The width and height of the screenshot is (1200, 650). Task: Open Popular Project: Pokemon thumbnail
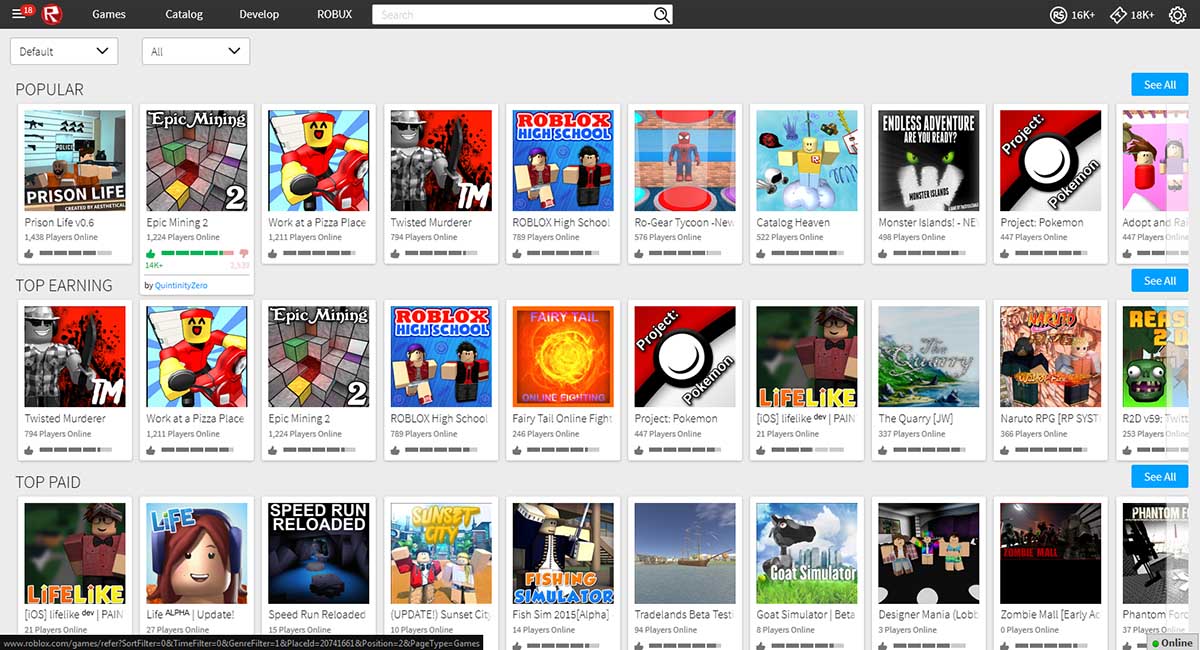(x=1051, y=160)
